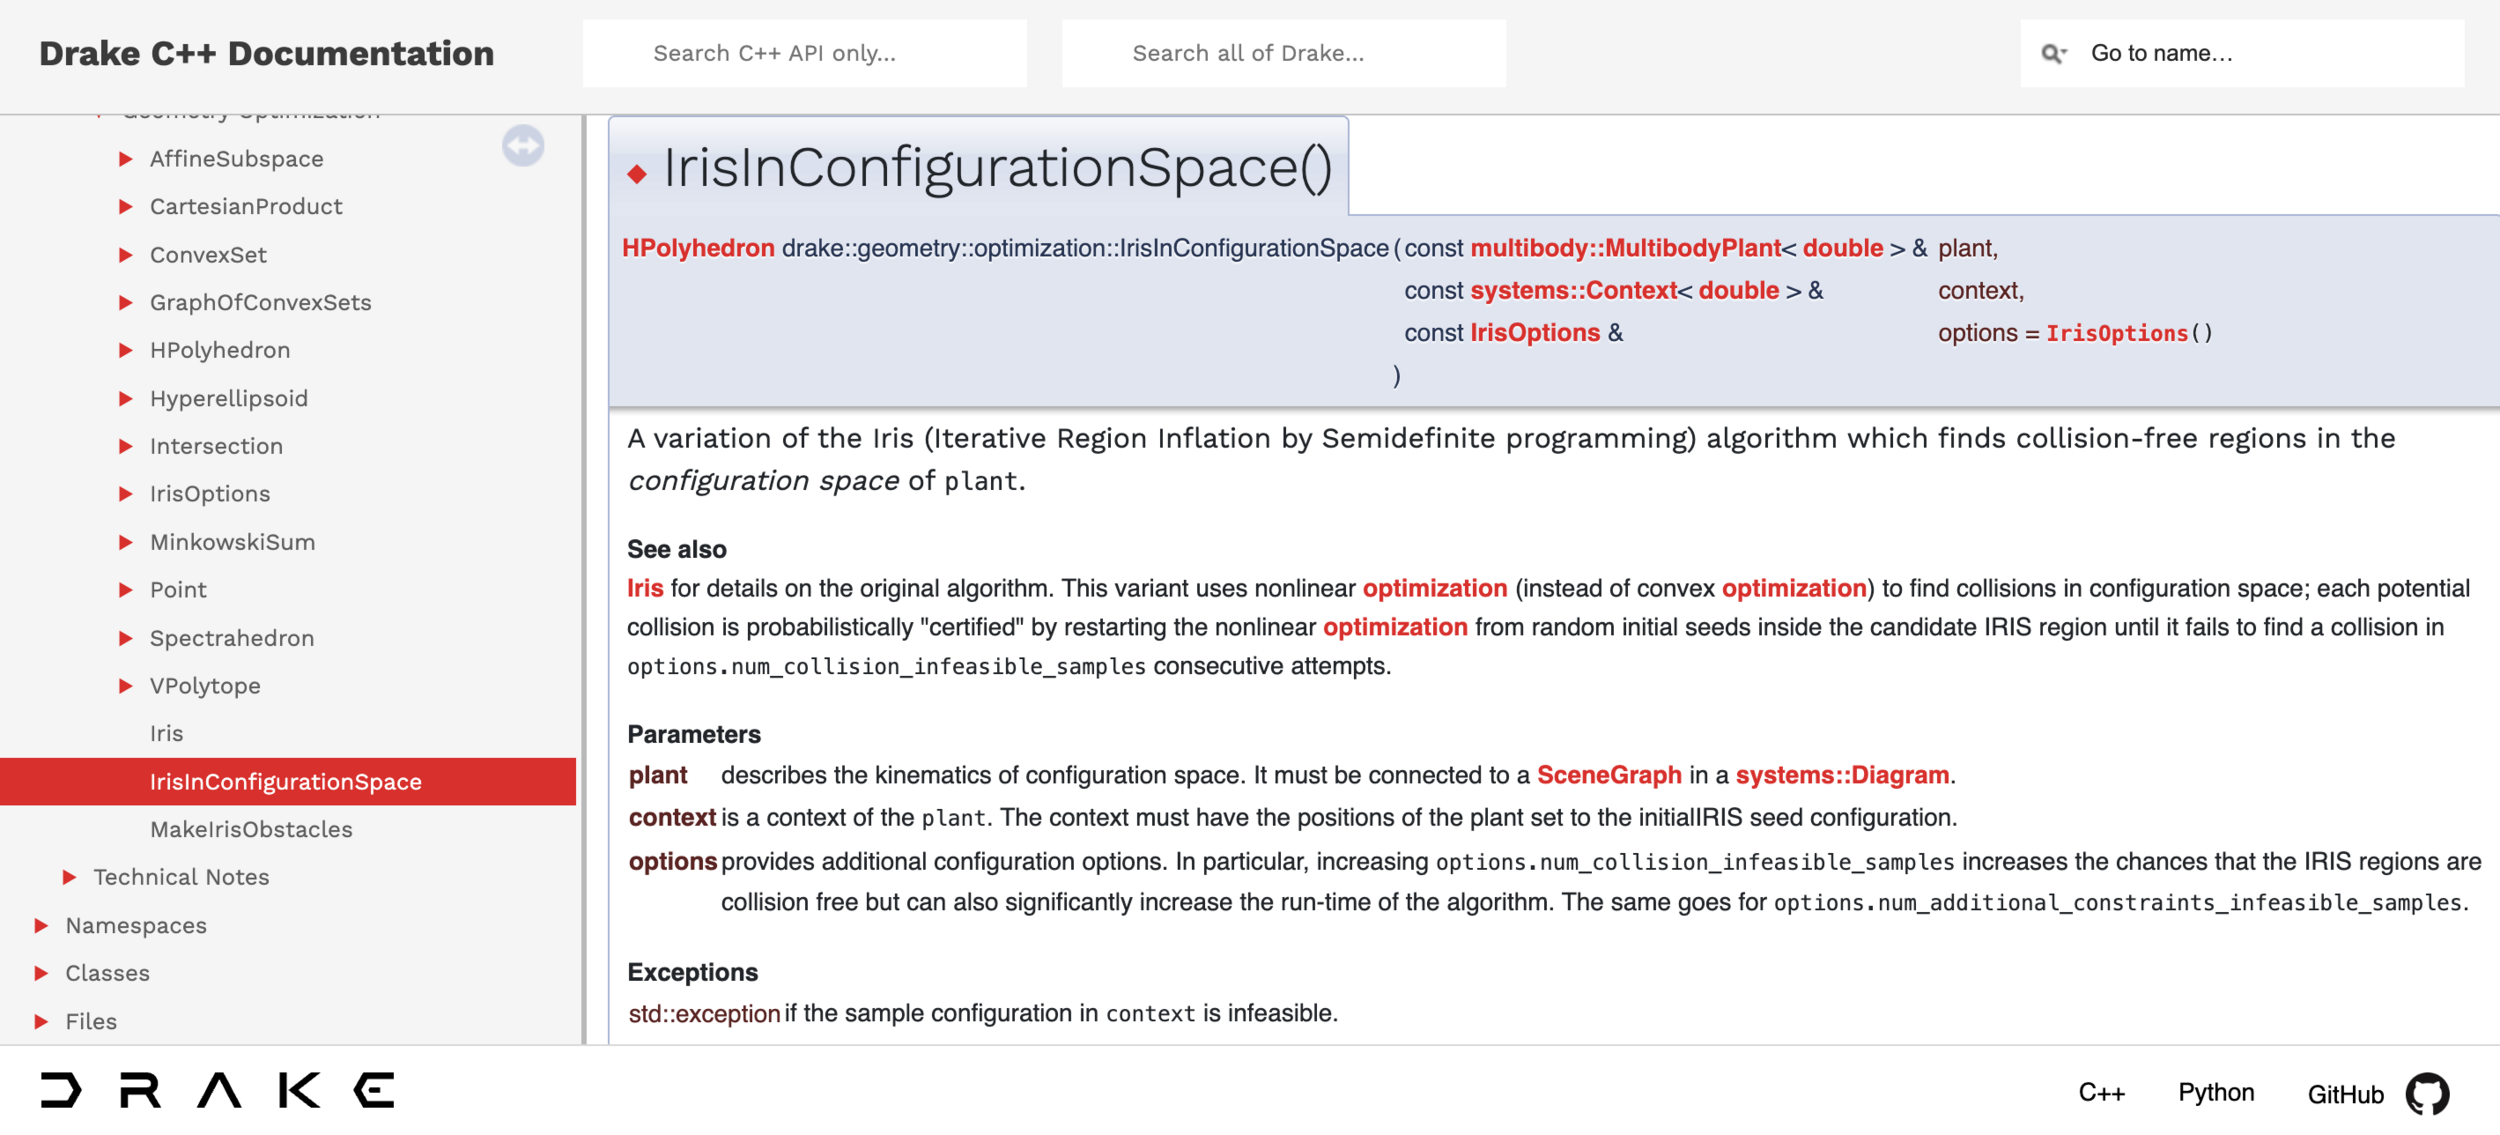Open the SceneGraph link in plant parameter

click(x=1608, y=775)
